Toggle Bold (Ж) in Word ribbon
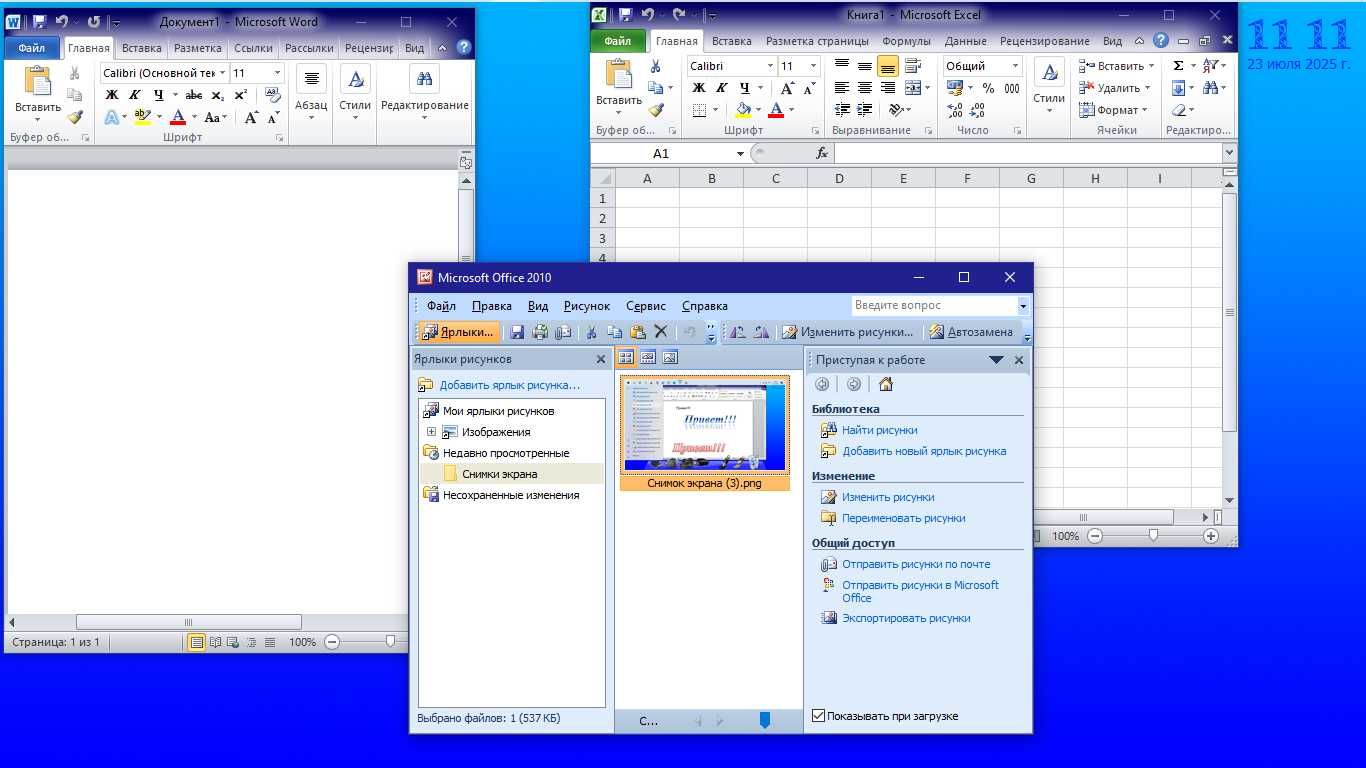Screen dimensions: 1366x768 [x=112, y=95]
